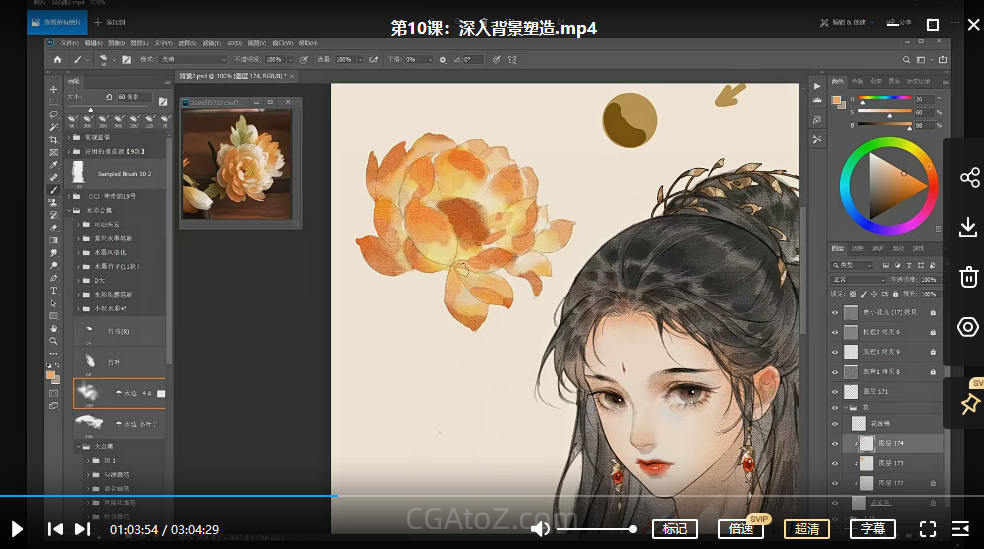The image size is (984, 549).
Task: Click the volume slider handle
Action: click(633, 529)
